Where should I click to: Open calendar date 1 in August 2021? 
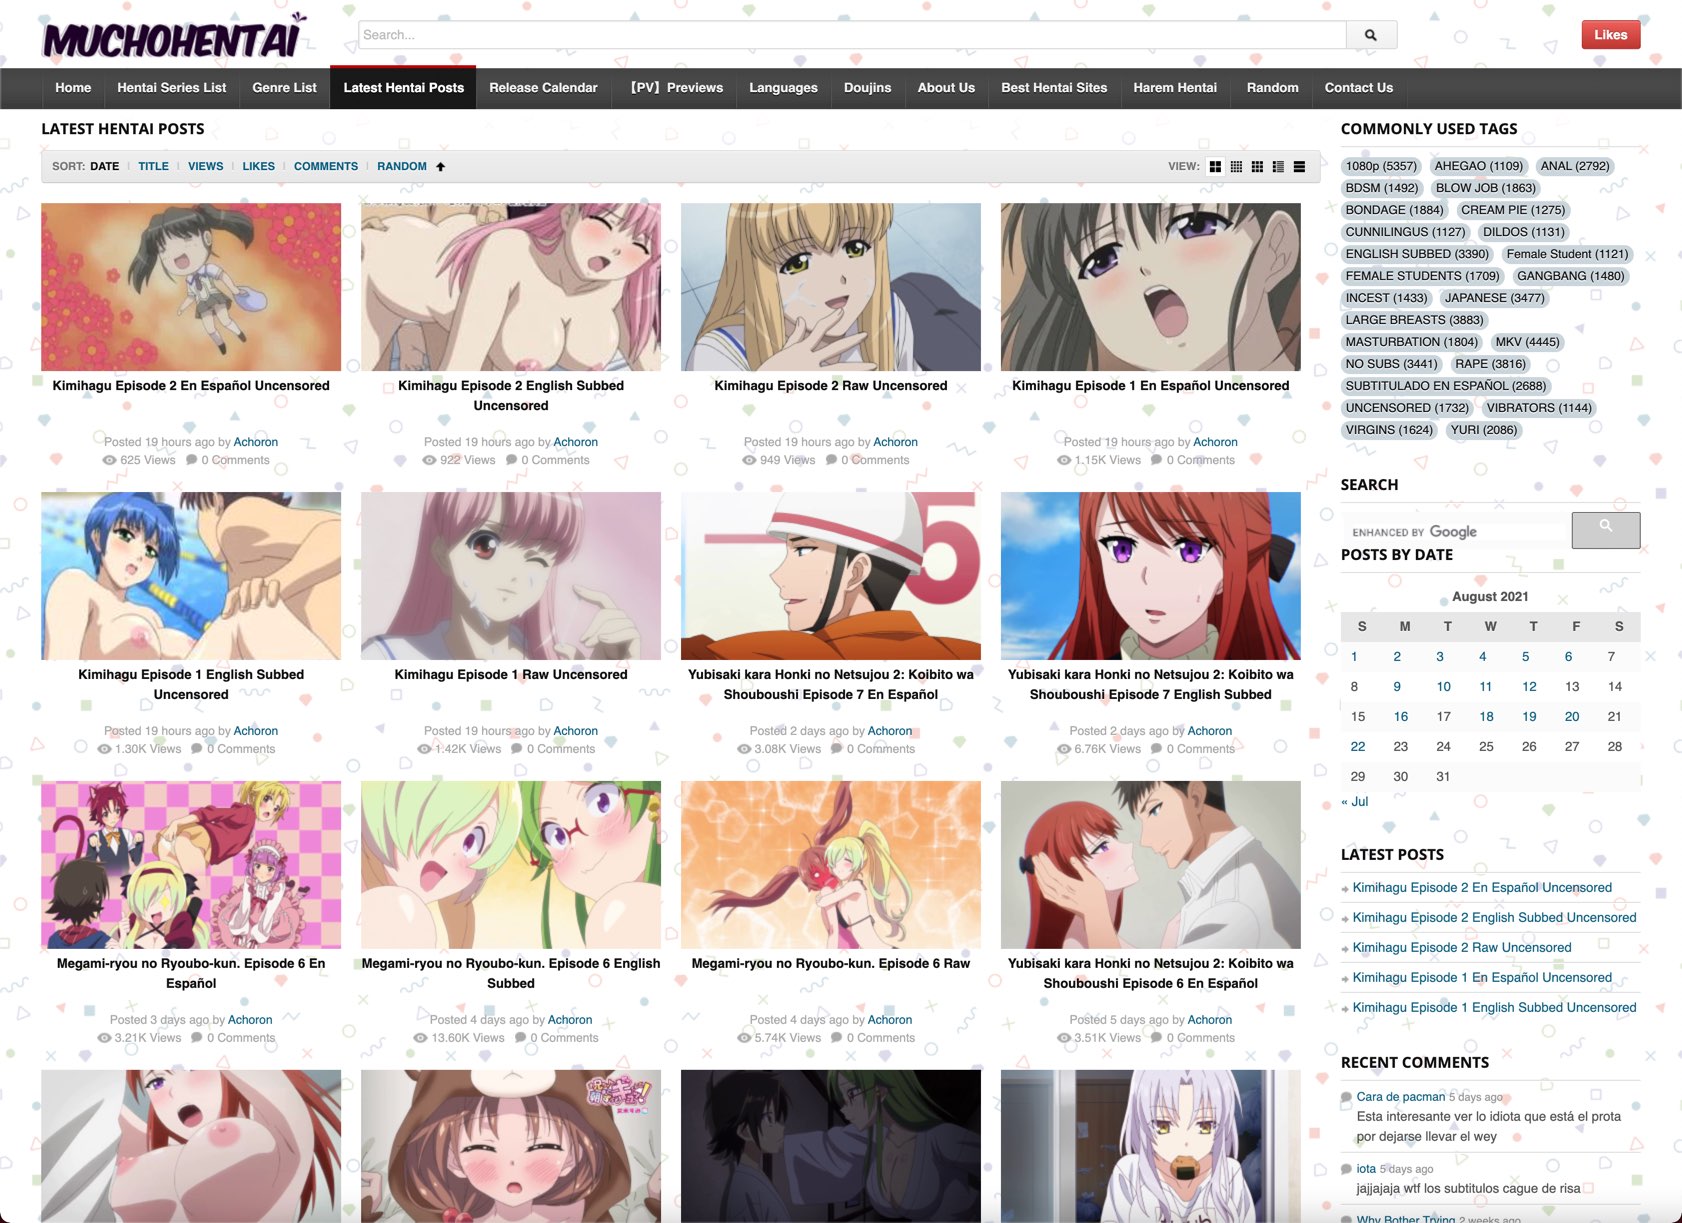(x=1354, y=656)
